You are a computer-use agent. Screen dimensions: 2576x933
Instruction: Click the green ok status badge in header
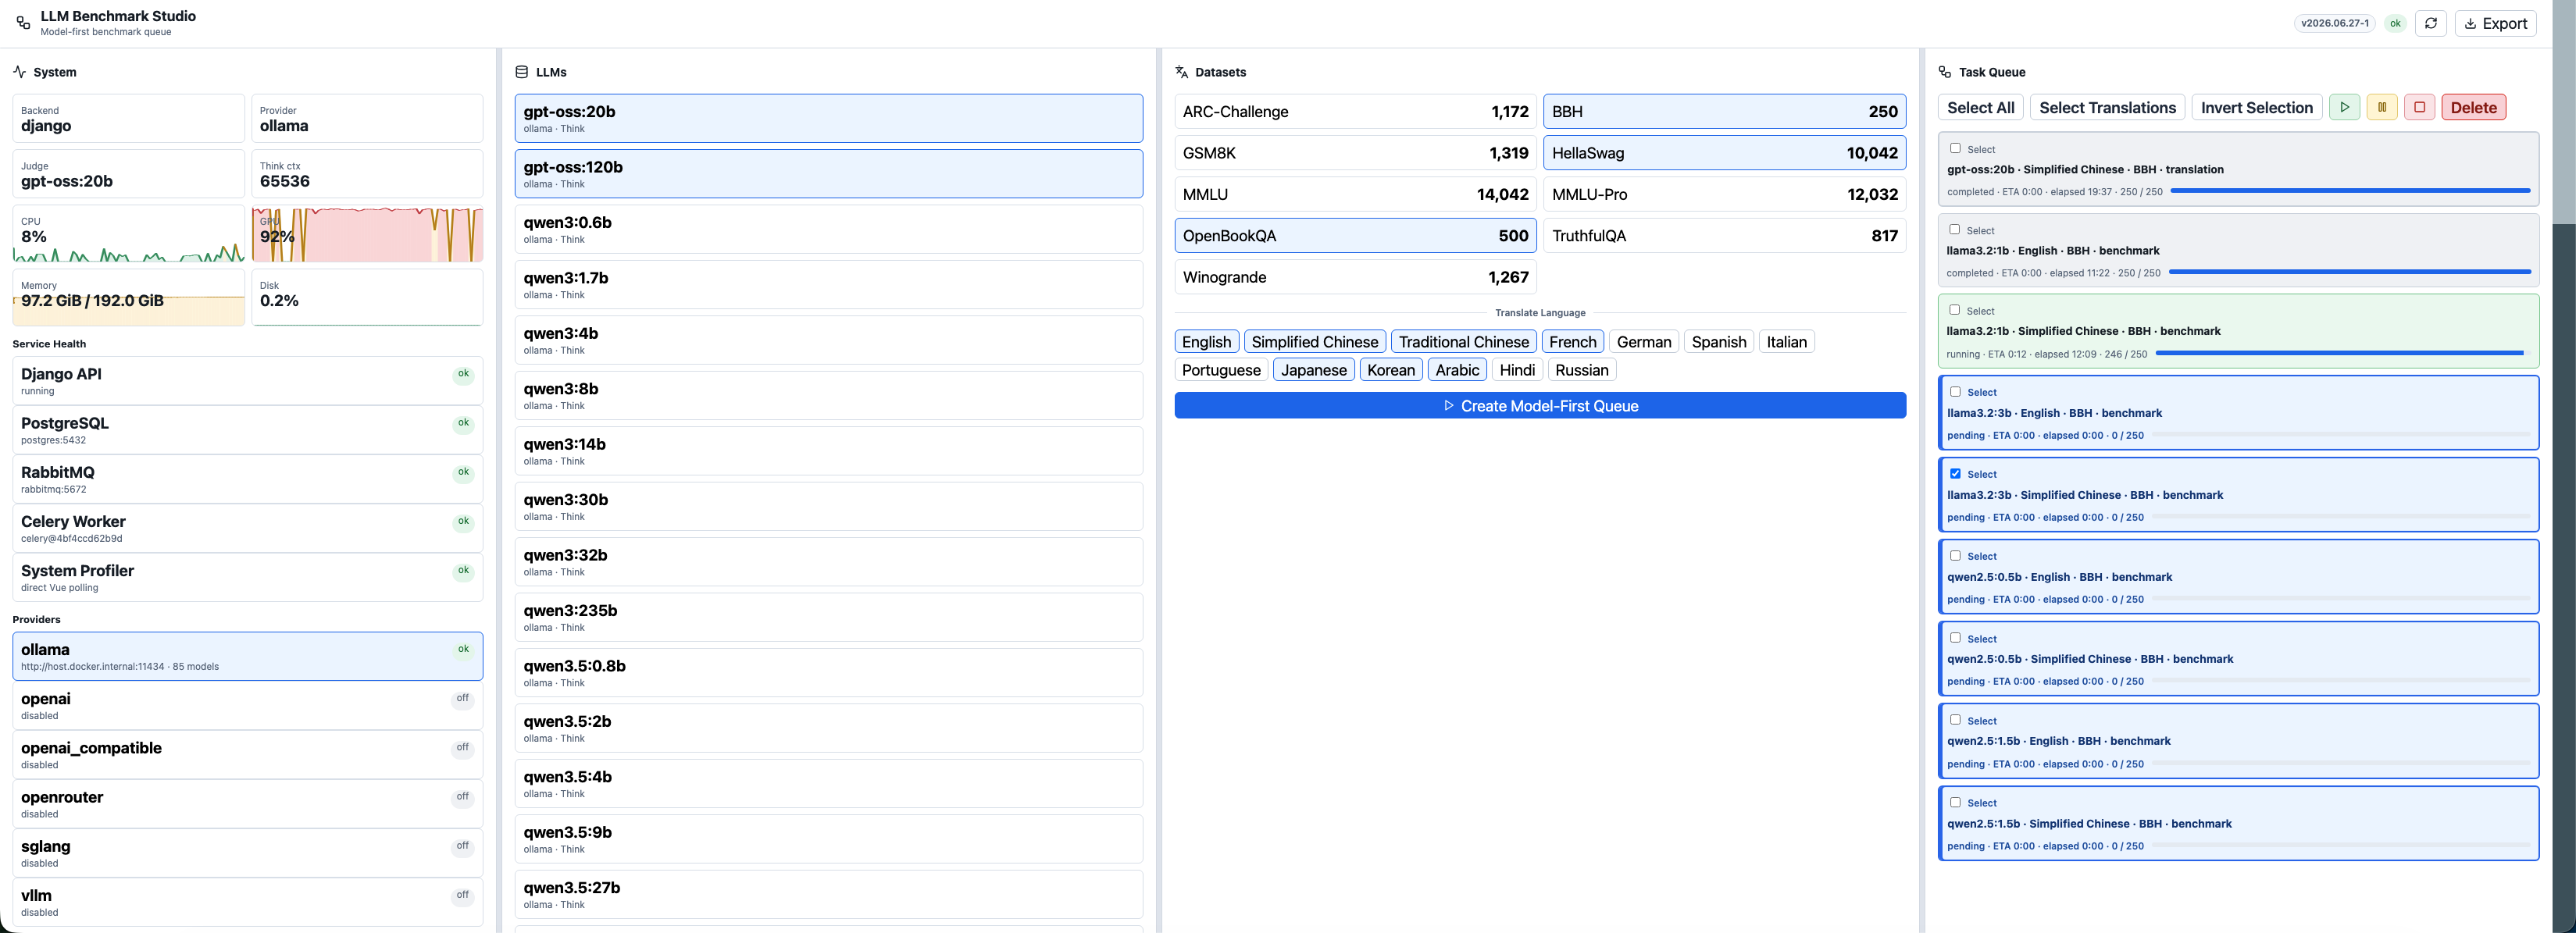click(2394, 23)
